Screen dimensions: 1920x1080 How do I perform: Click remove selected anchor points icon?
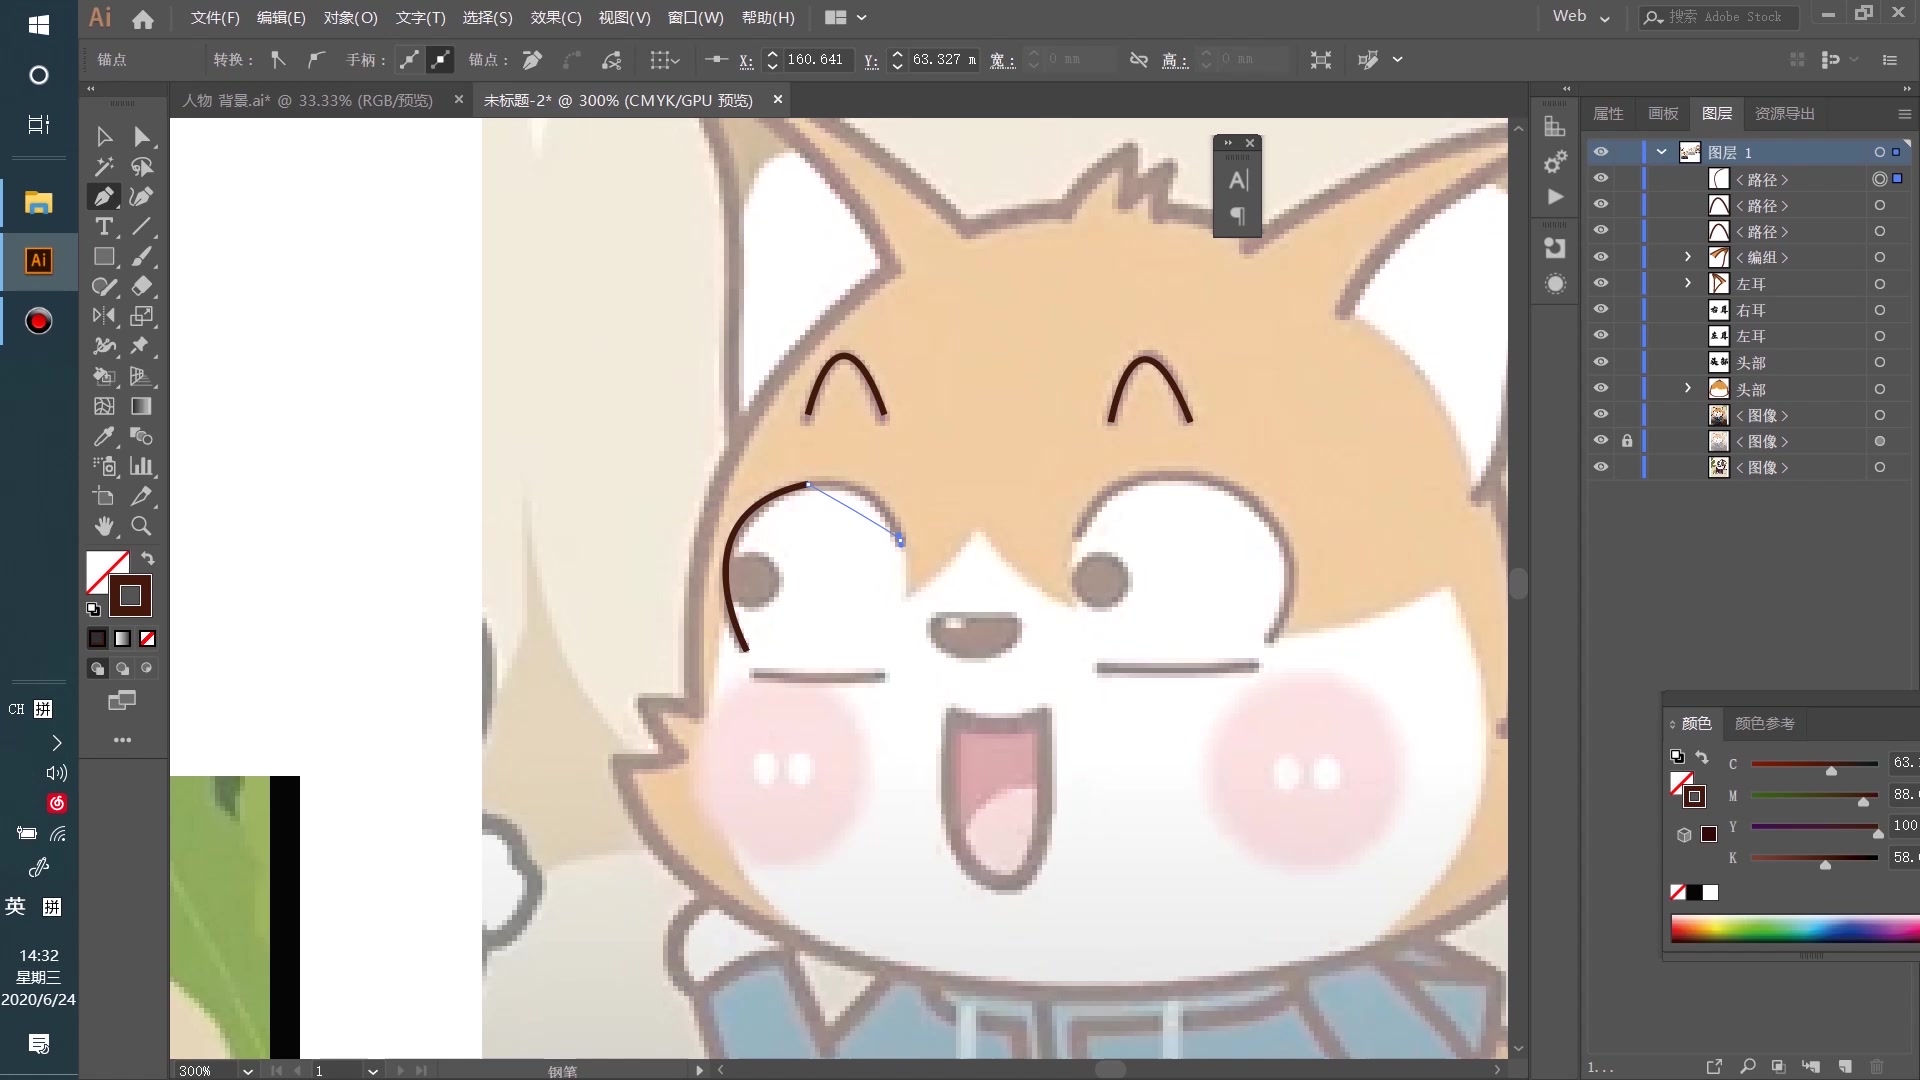532,60
